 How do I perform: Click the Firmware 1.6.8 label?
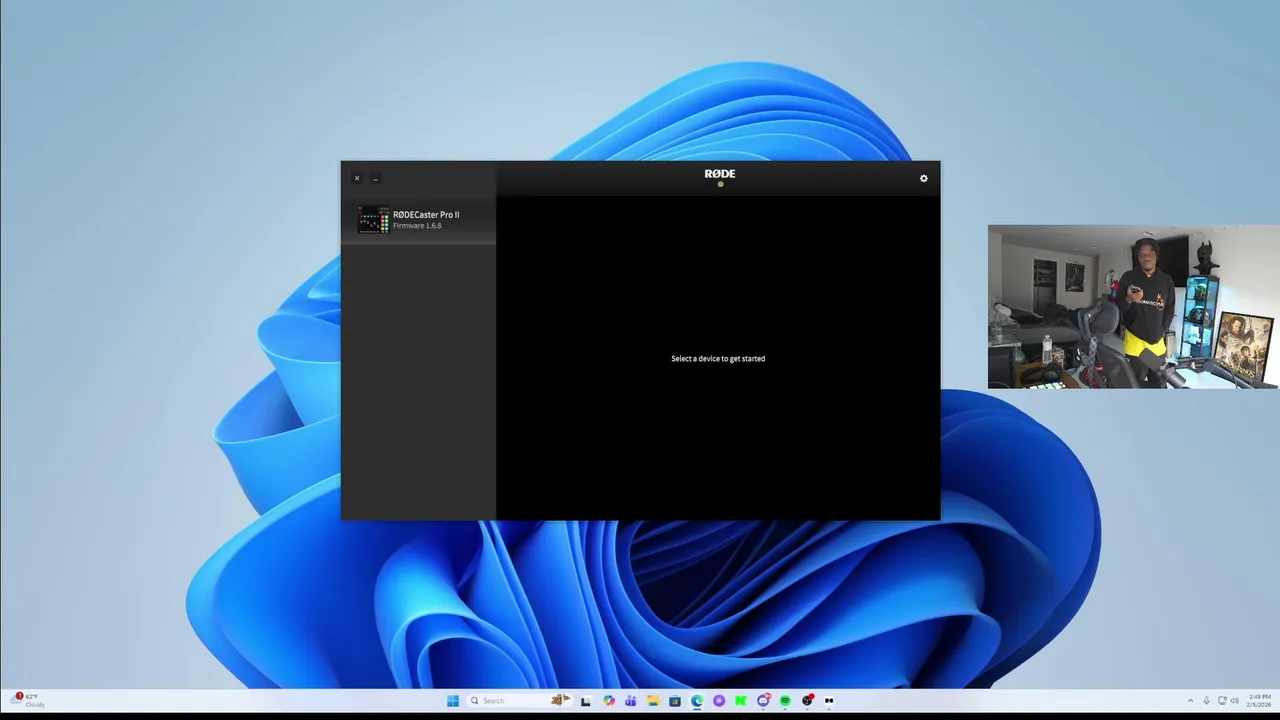pos(417,226)
